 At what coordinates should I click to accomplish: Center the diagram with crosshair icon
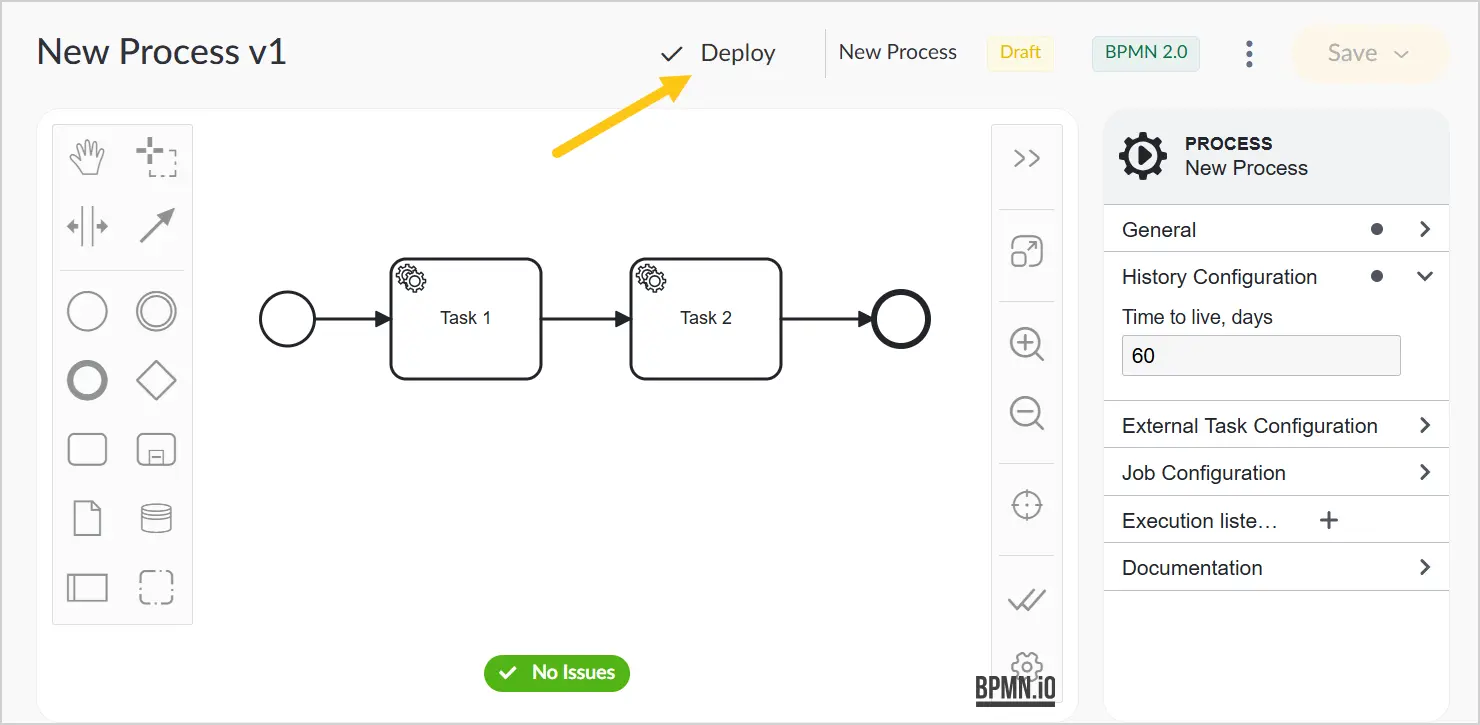1027,506
